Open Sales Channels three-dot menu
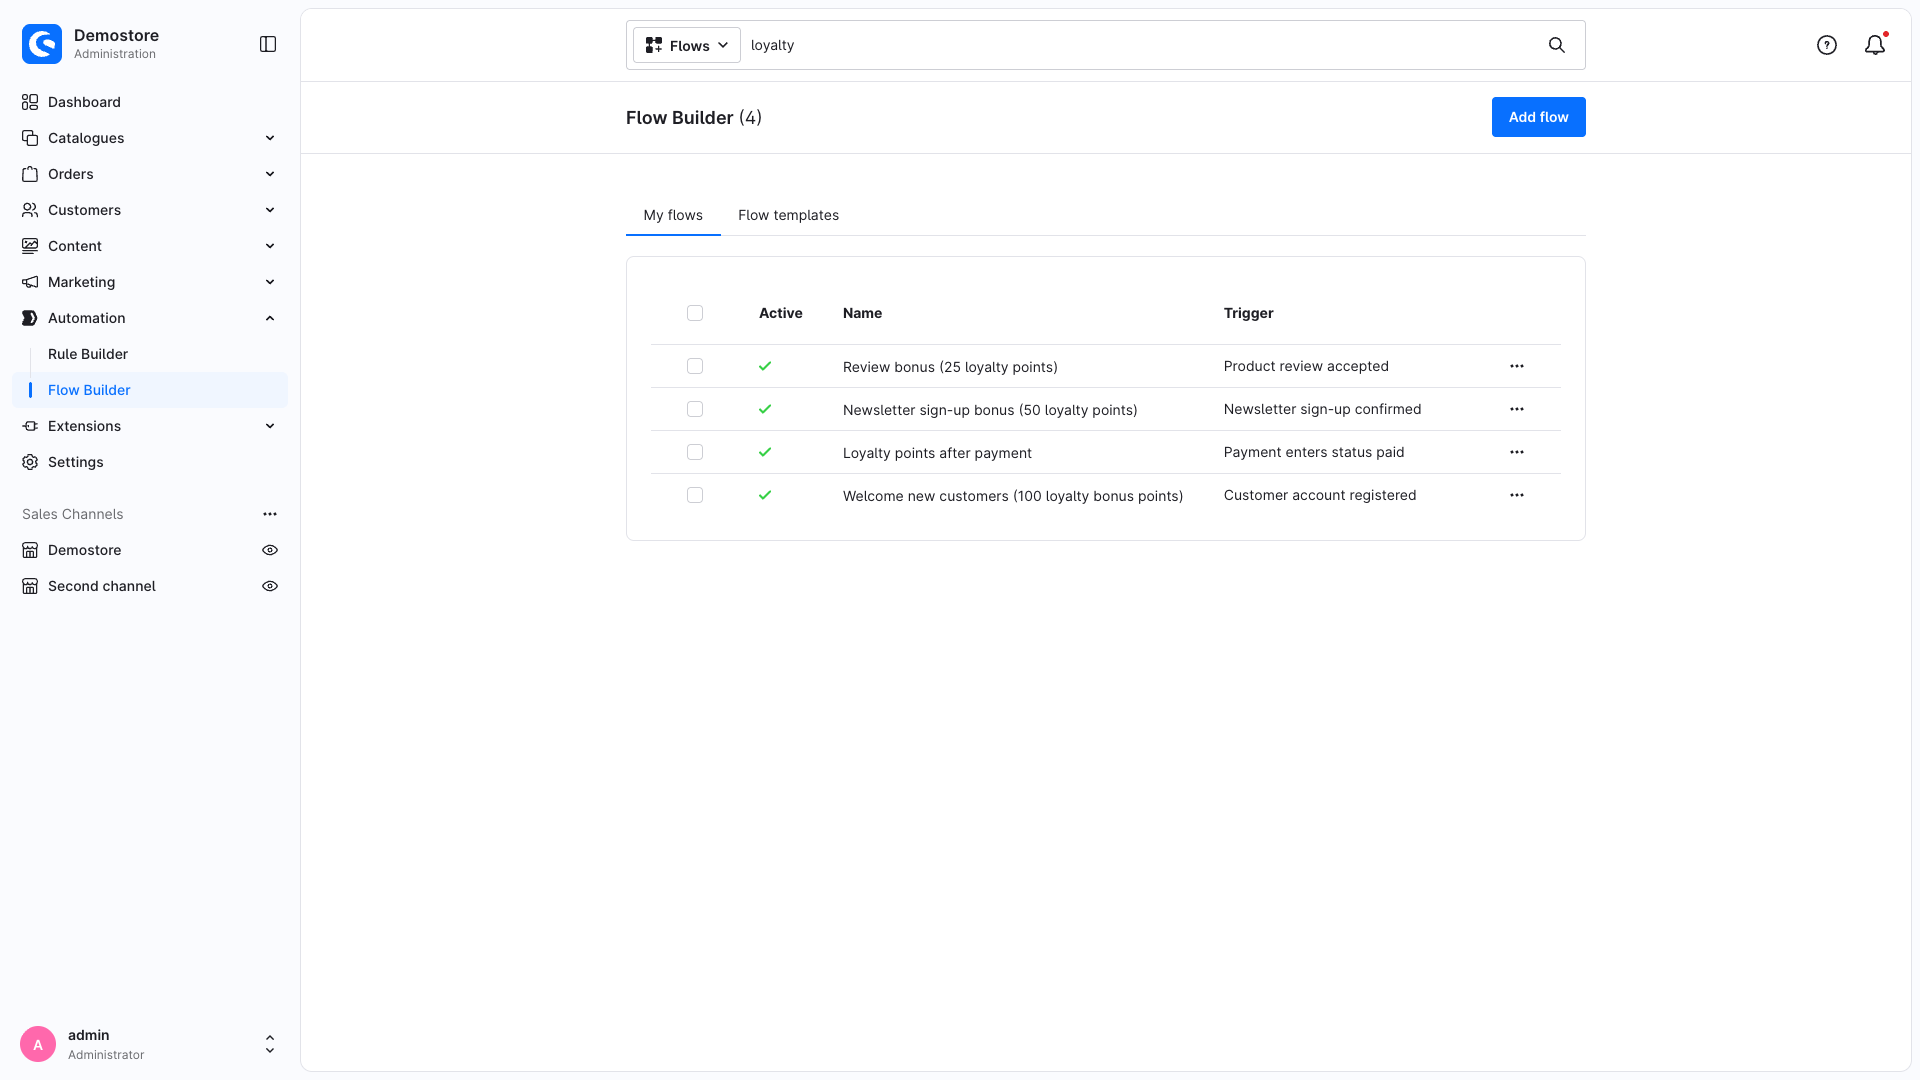The image size is (1920, 1080). point(270,514)
